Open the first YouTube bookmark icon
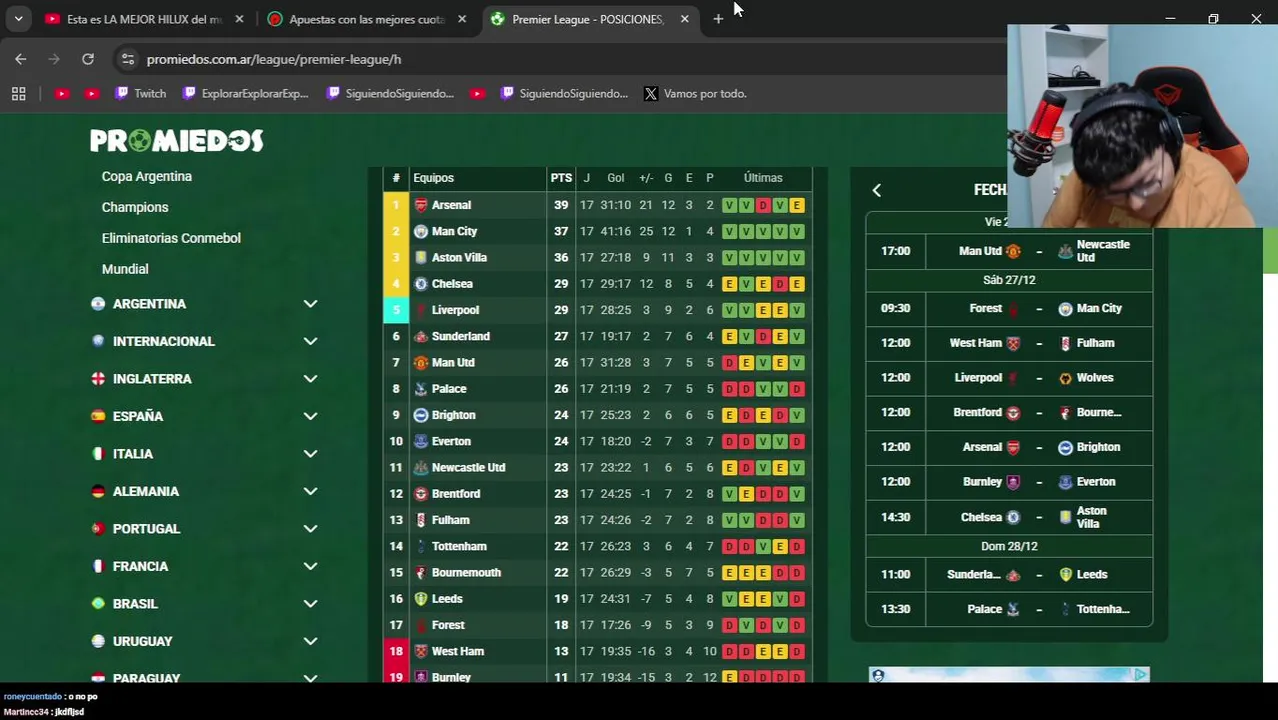 click(62, 93)
